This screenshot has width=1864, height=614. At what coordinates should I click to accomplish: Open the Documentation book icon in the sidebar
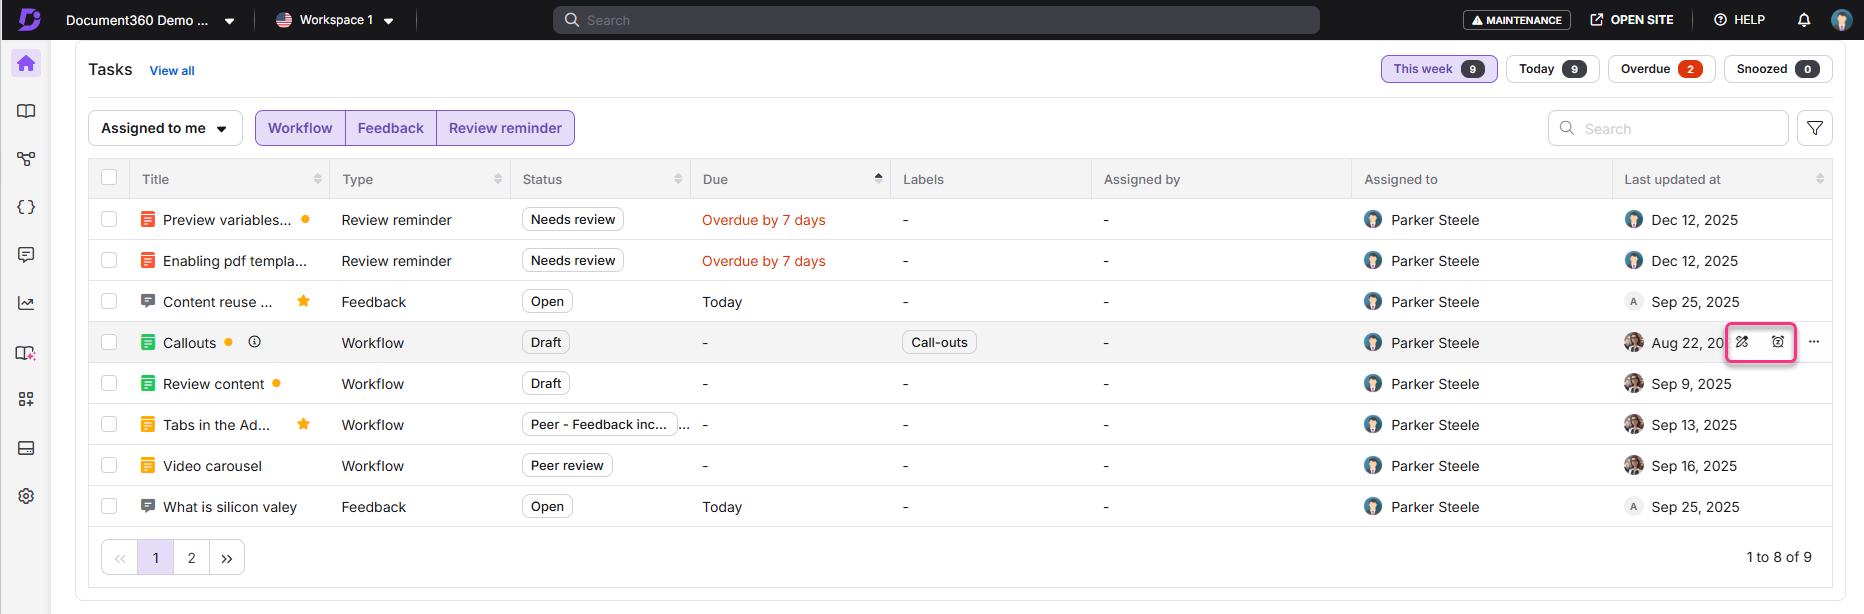coord(26,111)
